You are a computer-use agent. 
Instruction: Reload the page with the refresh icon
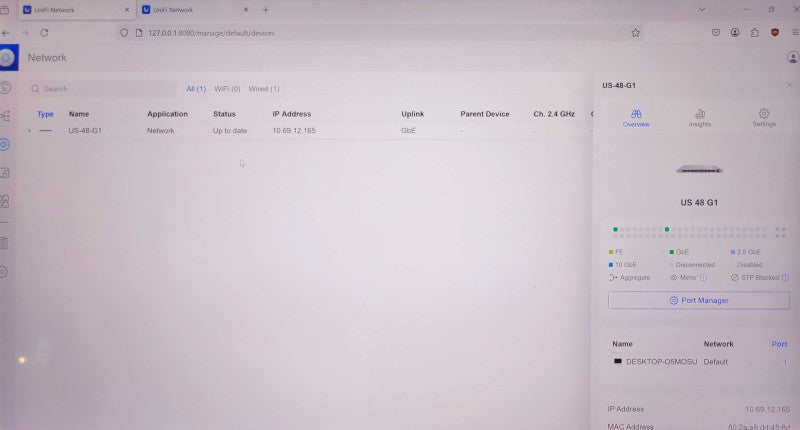coord(44,33)
